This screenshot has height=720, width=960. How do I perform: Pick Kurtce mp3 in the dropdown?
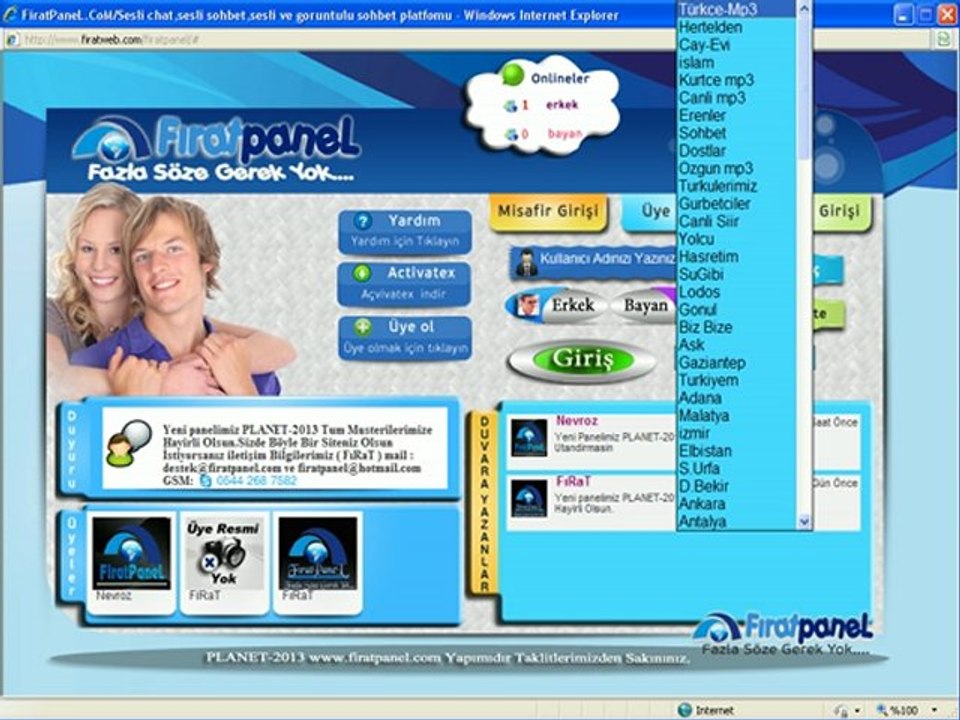pos(736,80)
